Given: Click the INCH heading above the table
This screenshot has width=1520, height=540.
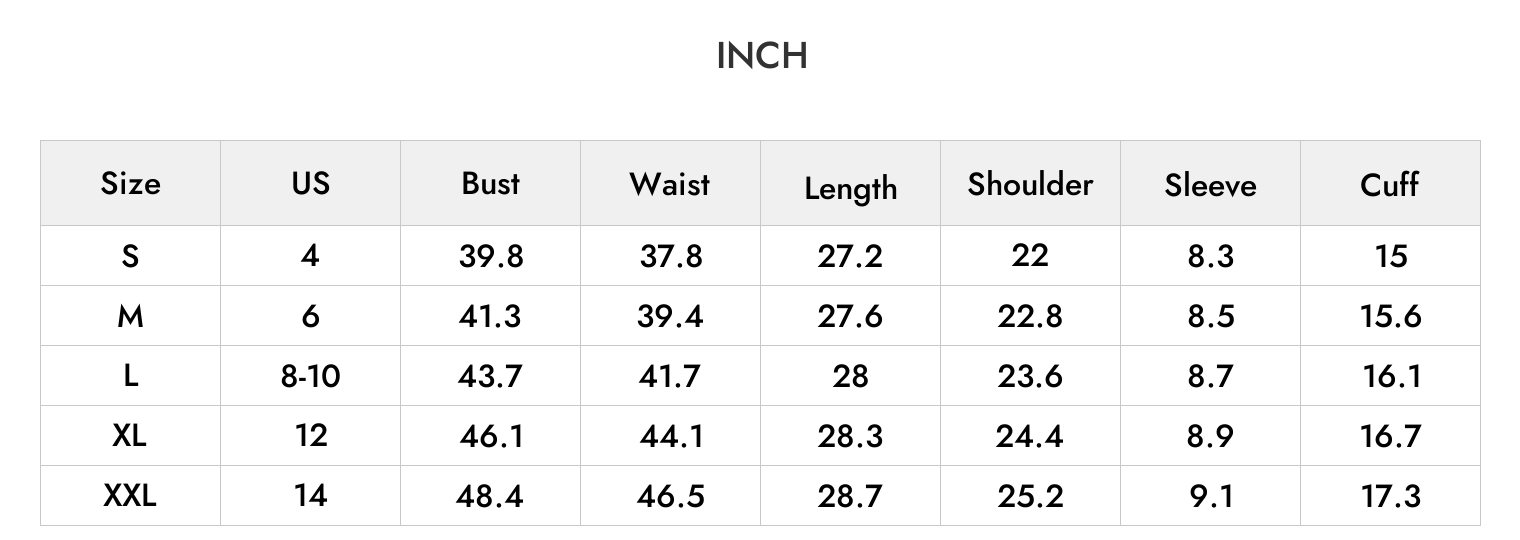Looking at the screenshot, I should [762, 56].
